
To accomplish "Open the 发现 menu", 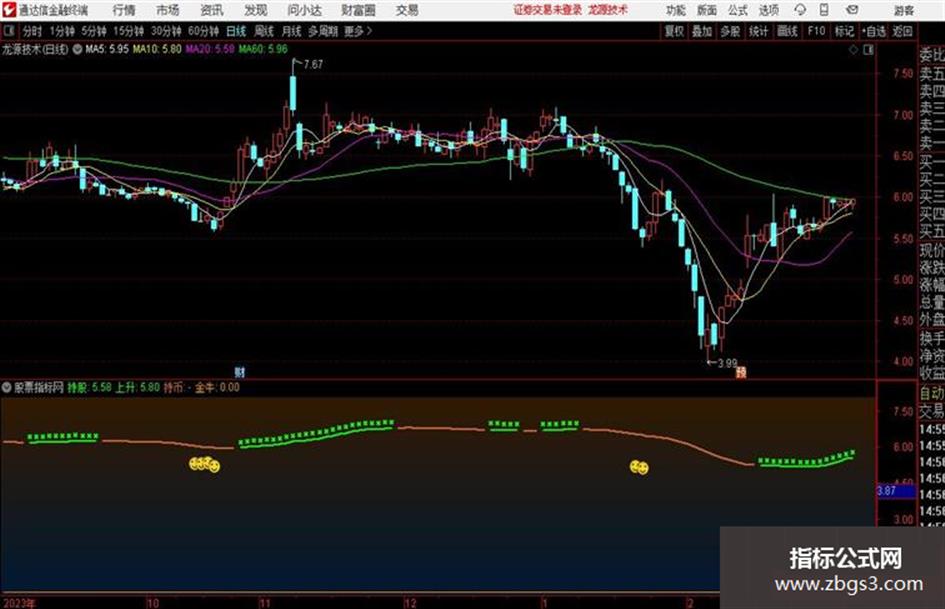I will pyautogui.click(x=256, y=10).
